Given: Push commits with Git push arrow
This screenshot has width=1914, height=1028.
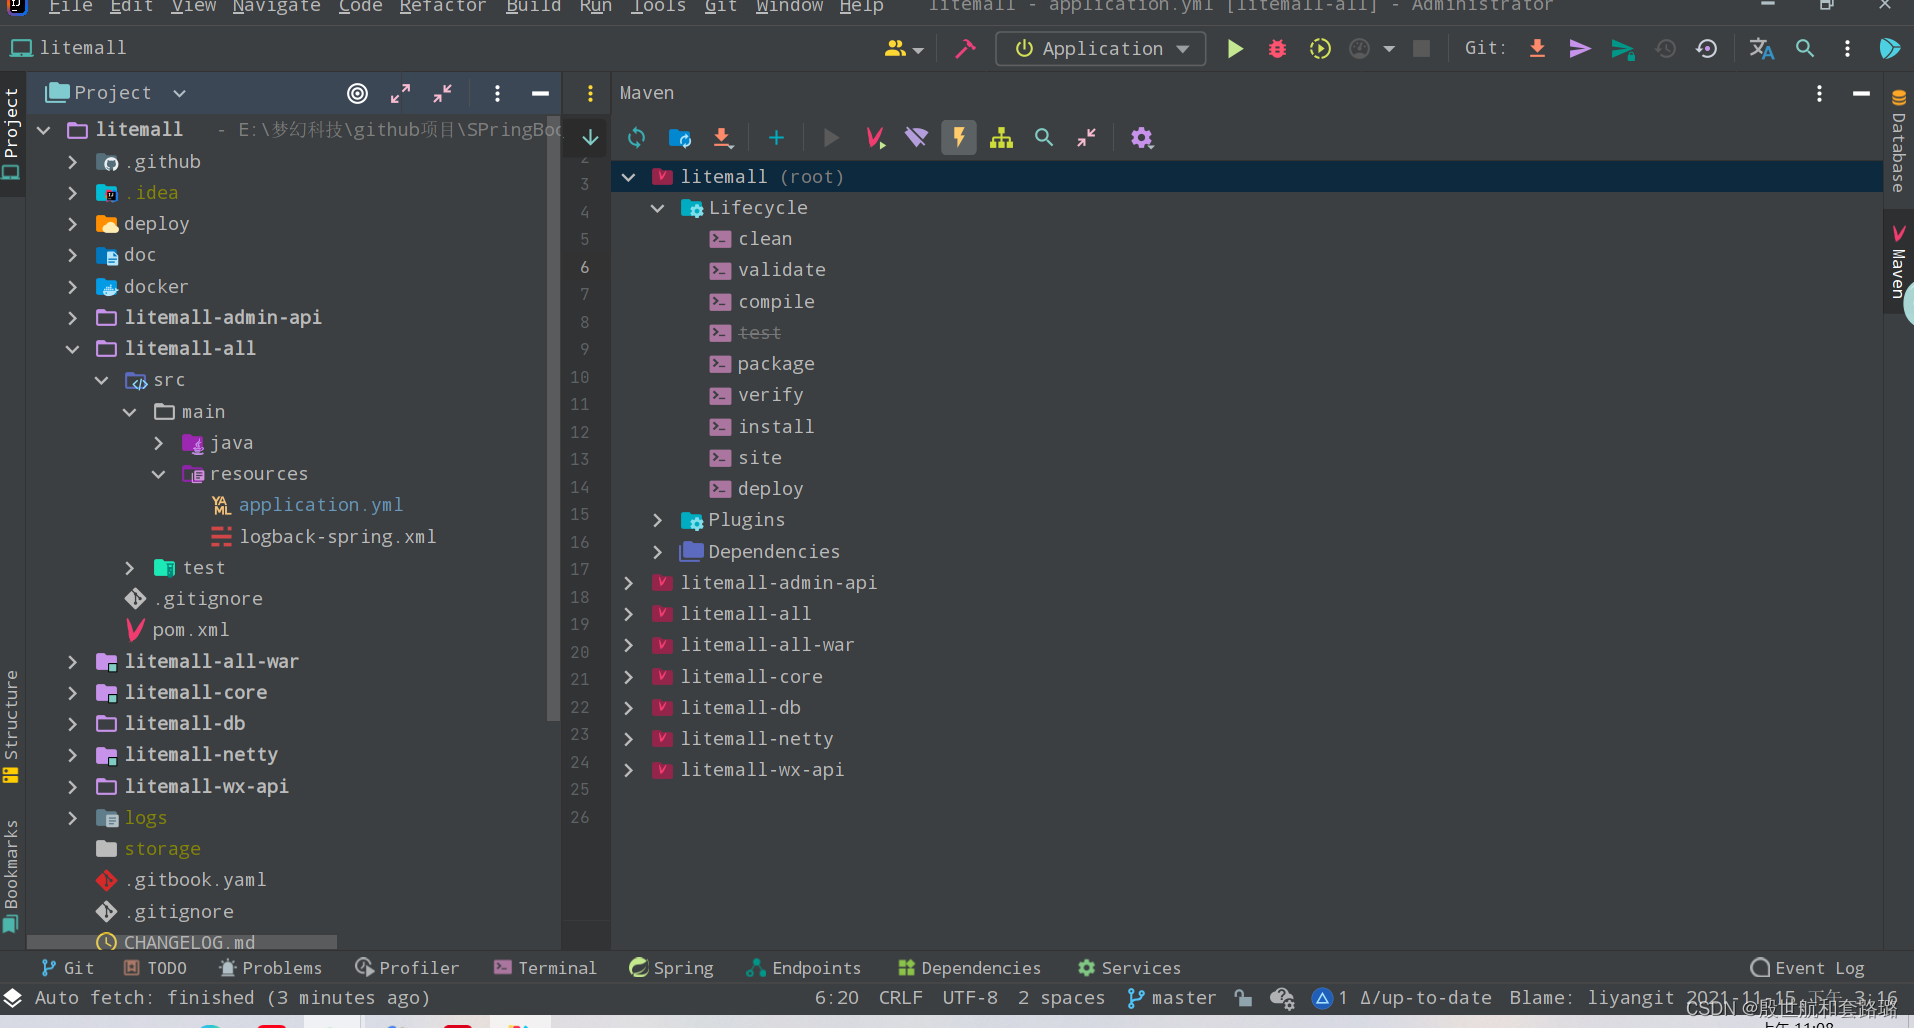Looking at the screenshot, I should point(1580,49).
